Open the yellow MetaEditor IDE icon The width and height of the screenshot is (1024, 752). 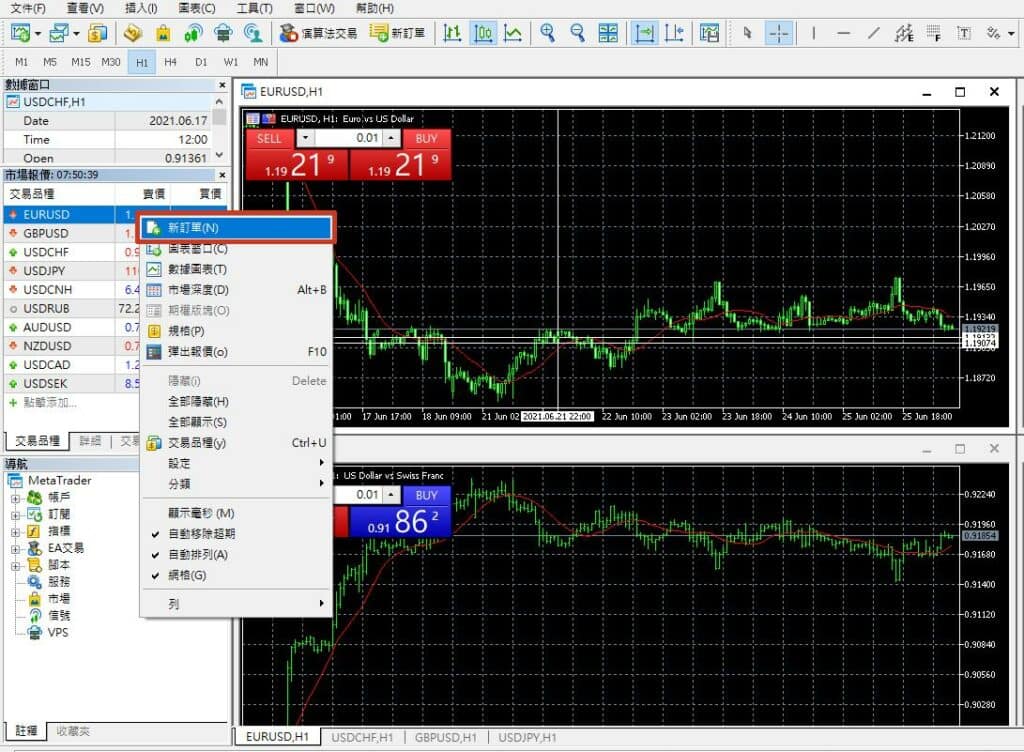point(133,33)
